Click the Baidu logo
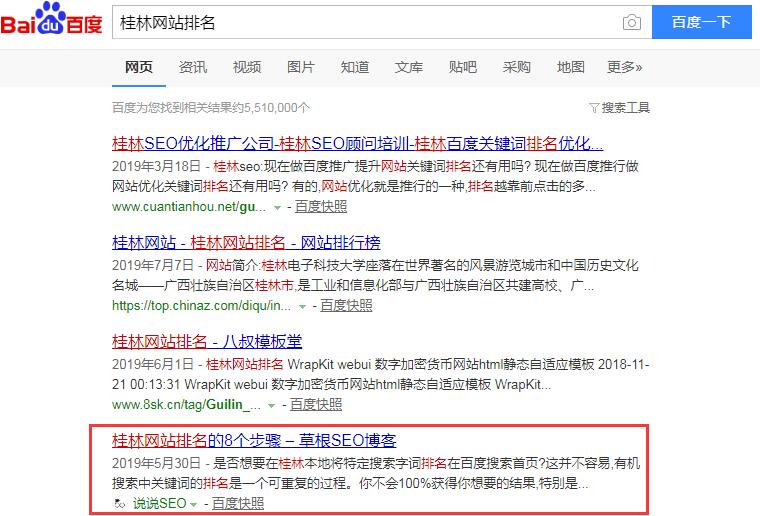The width and height of the screenshot is (760, 516). click(x=50, y=22)
